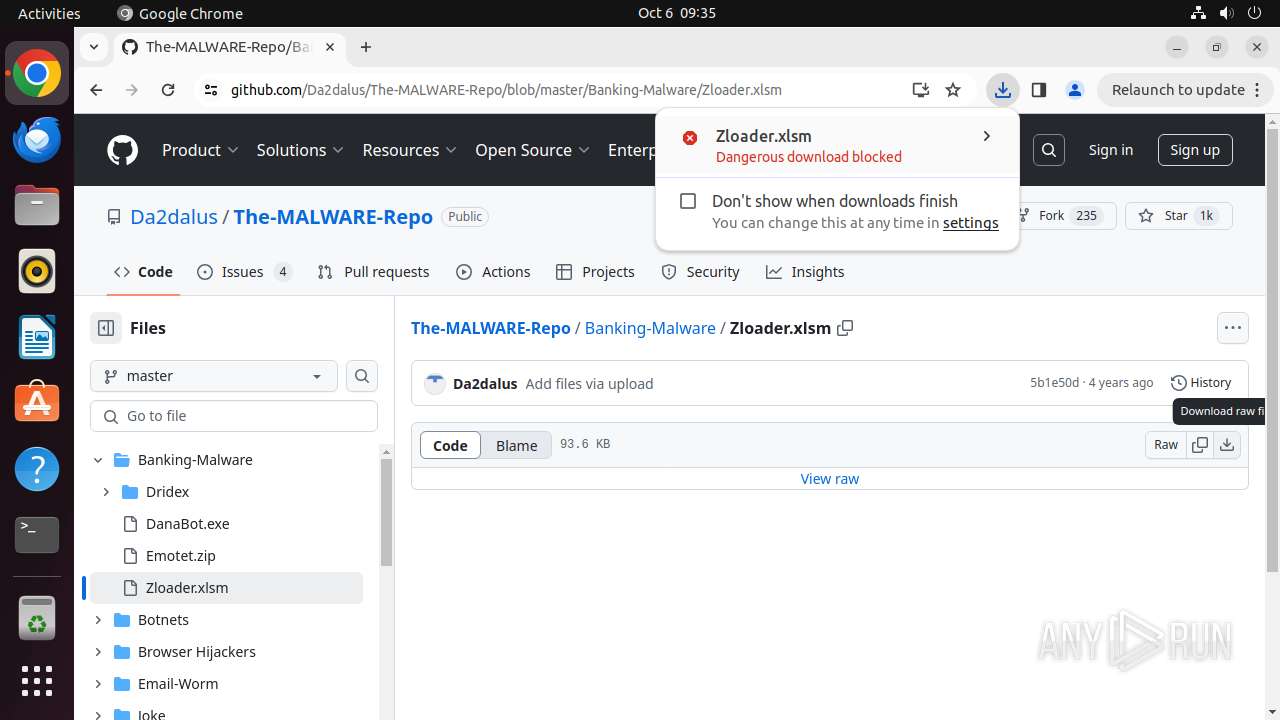Open Ubuntu Software from dock
This screenshot has height=720, width=1280.
[x=37, y=403]
